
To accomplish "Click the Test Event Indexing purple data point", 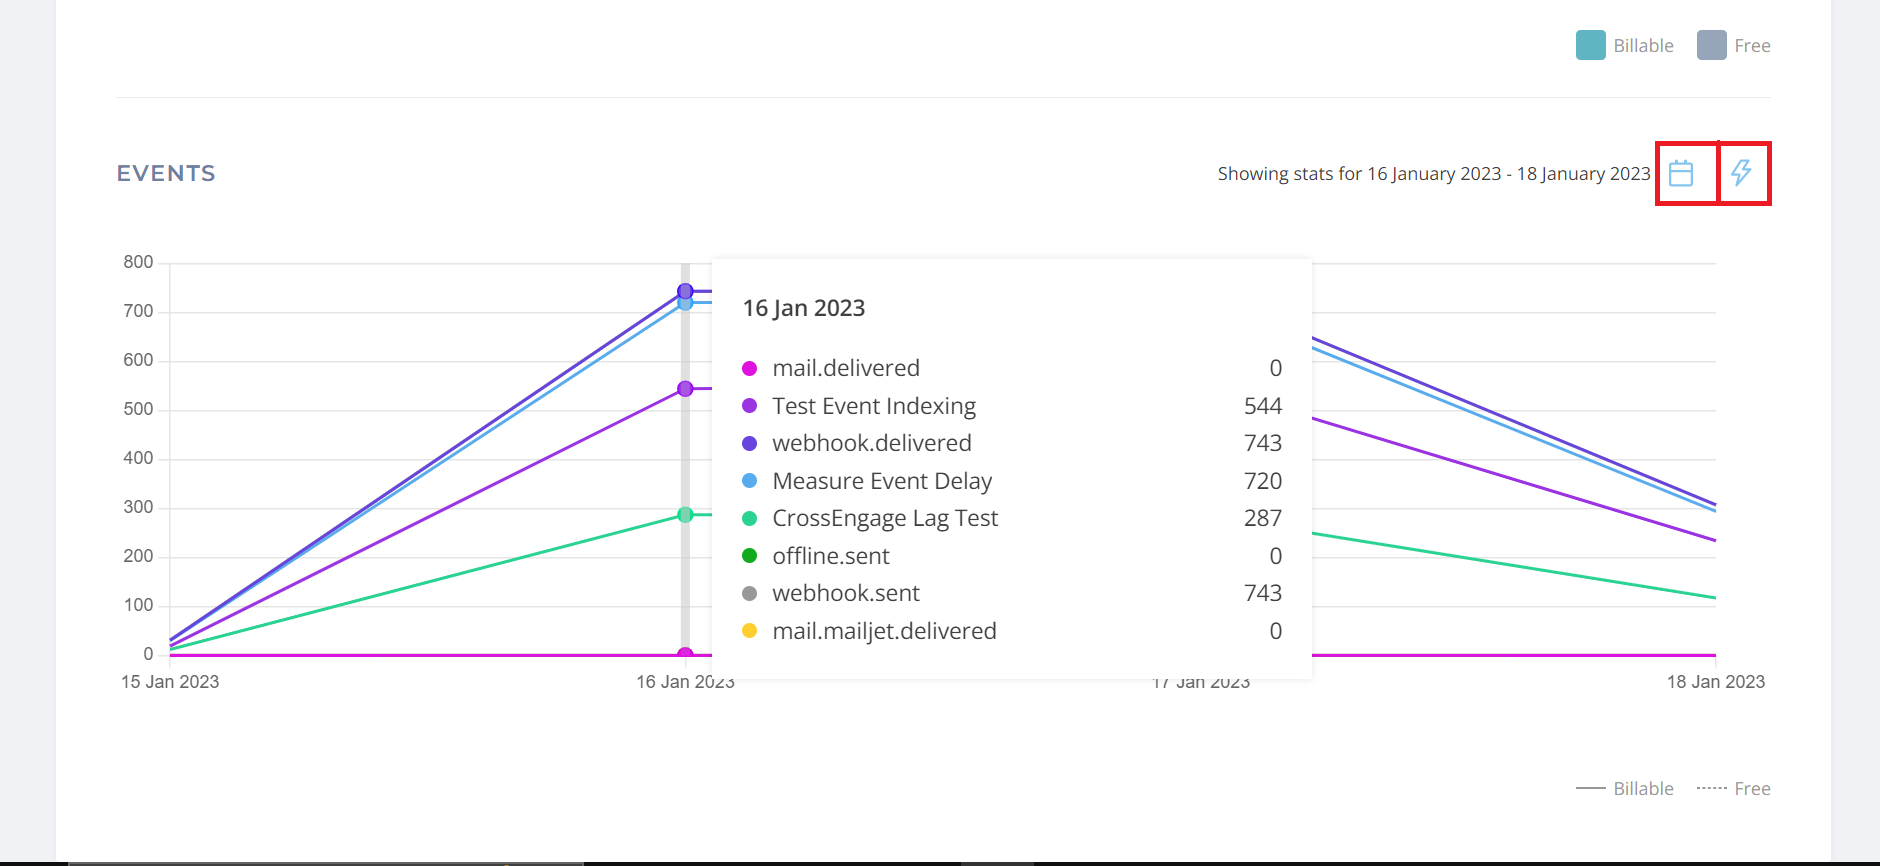I will click(685, 389).
